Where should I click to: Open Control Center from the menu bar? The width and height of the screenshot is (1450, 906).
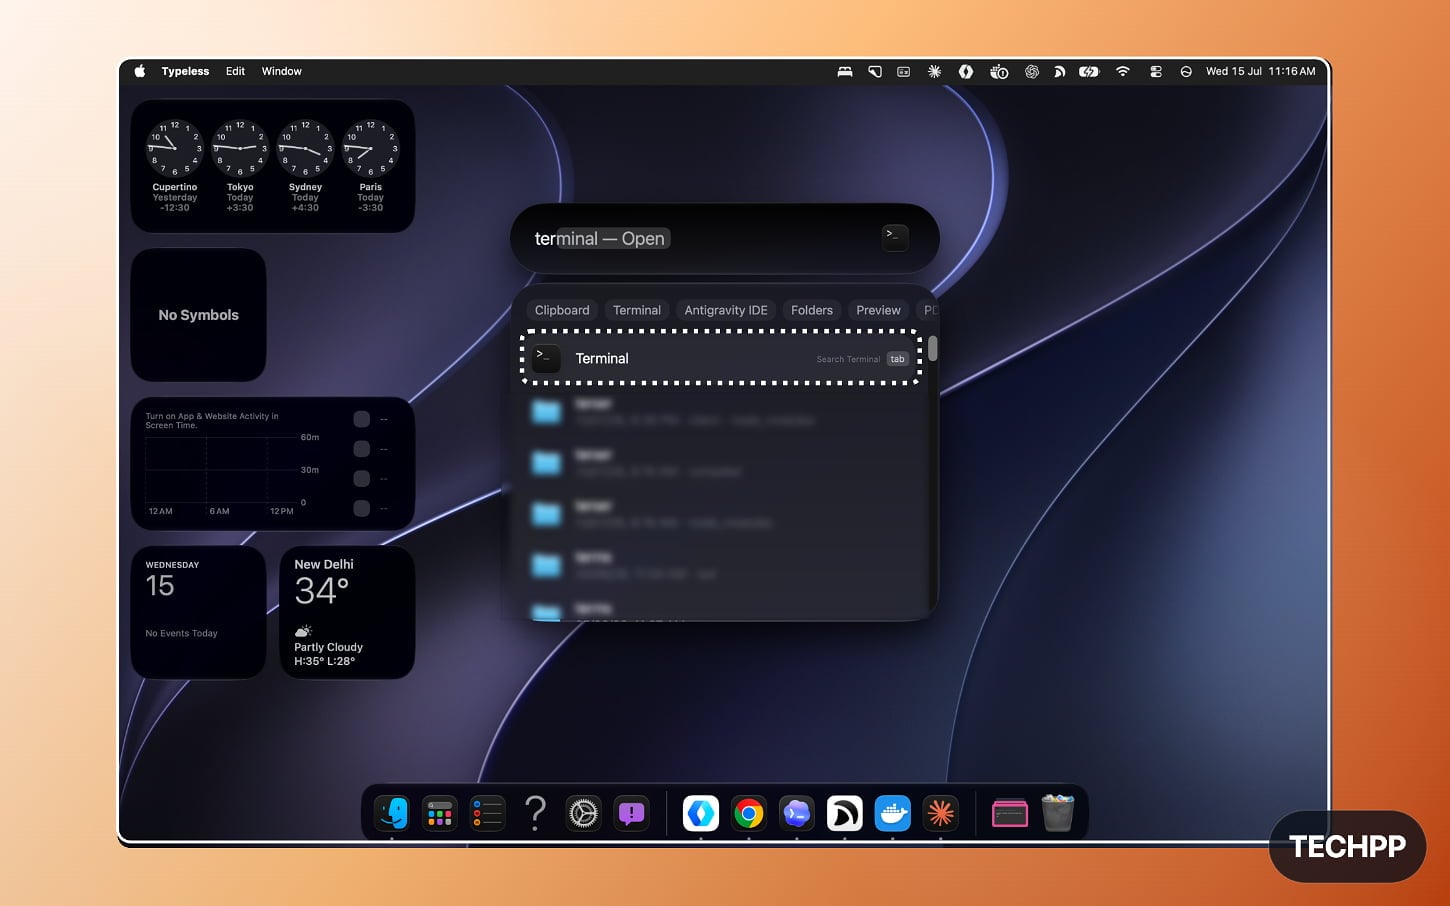[1155, 71]
